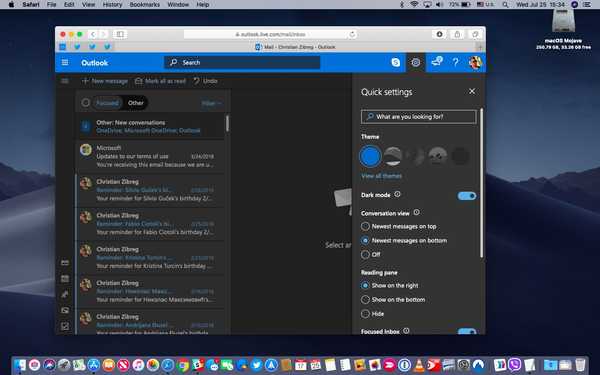Click the account profile picture
The image size is (600, 375).
pyautogui.click(x=475, y=62)
